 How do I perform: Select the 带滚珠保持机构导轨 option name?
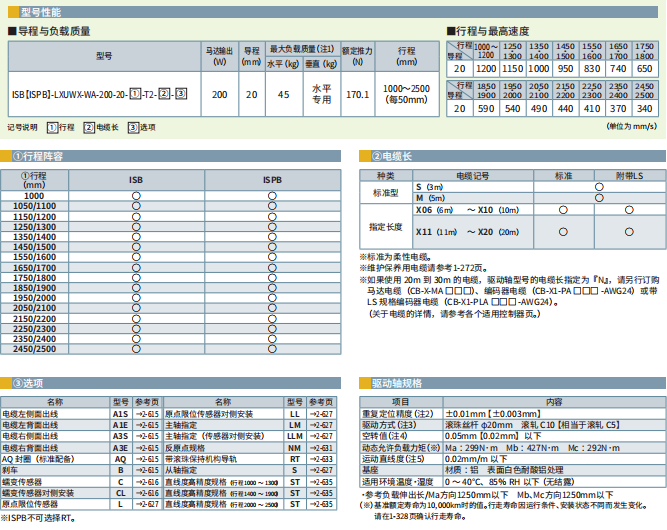point(201,459)
